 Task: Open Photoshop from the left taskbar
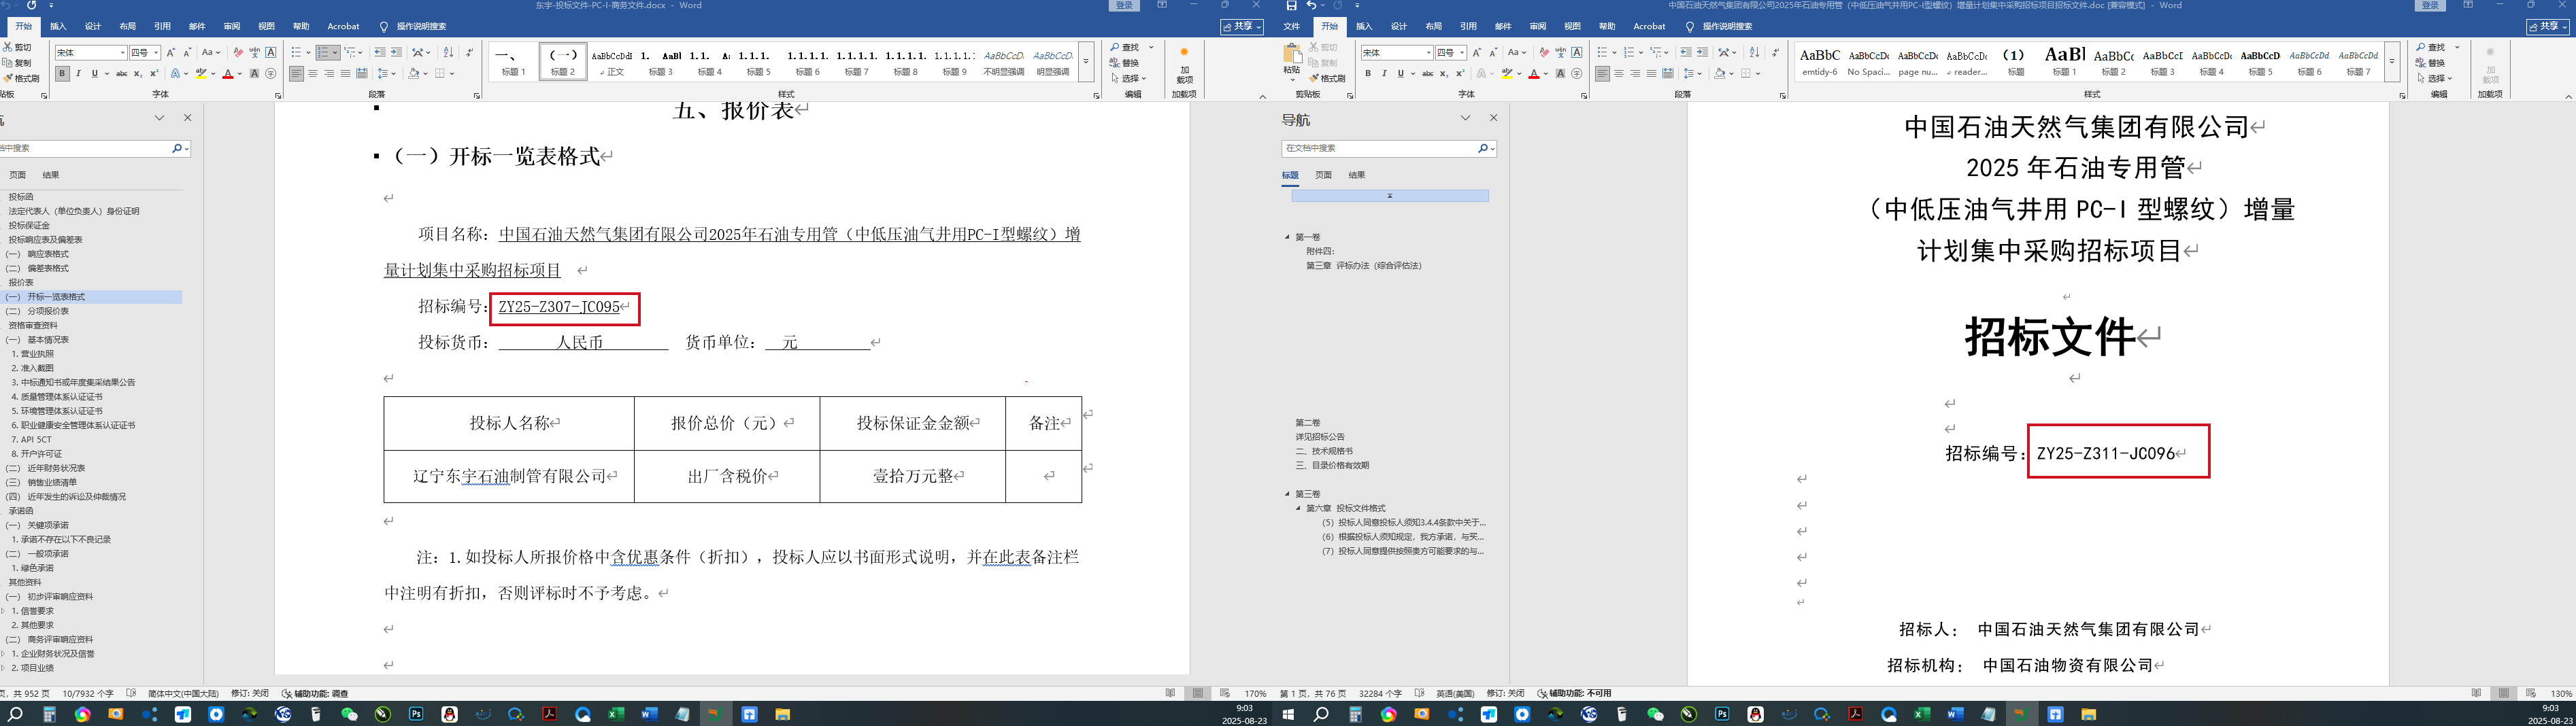click(416, 714)
